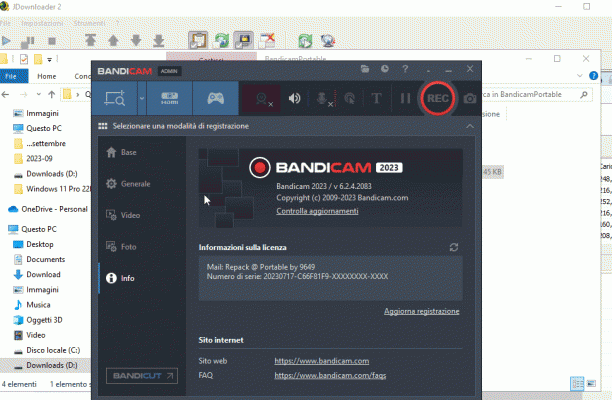The width and height of the screenshot is (612, 400).
Task: Click Aggiorna registrazione link
Action: [x=422, y=311]
